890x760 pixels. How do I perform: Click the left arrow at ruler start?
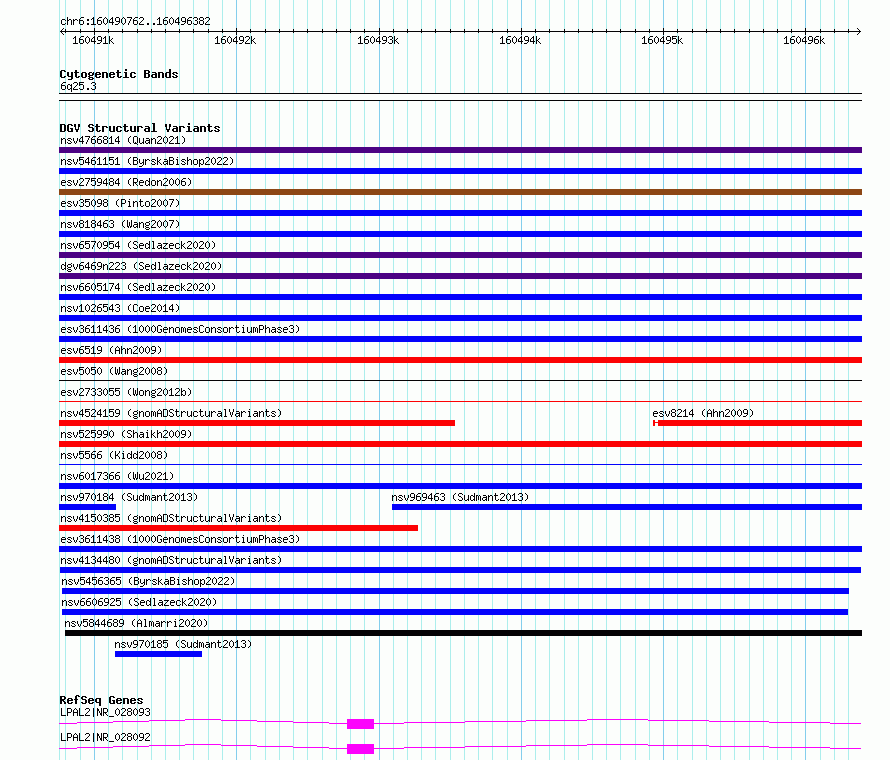point(62,31)
